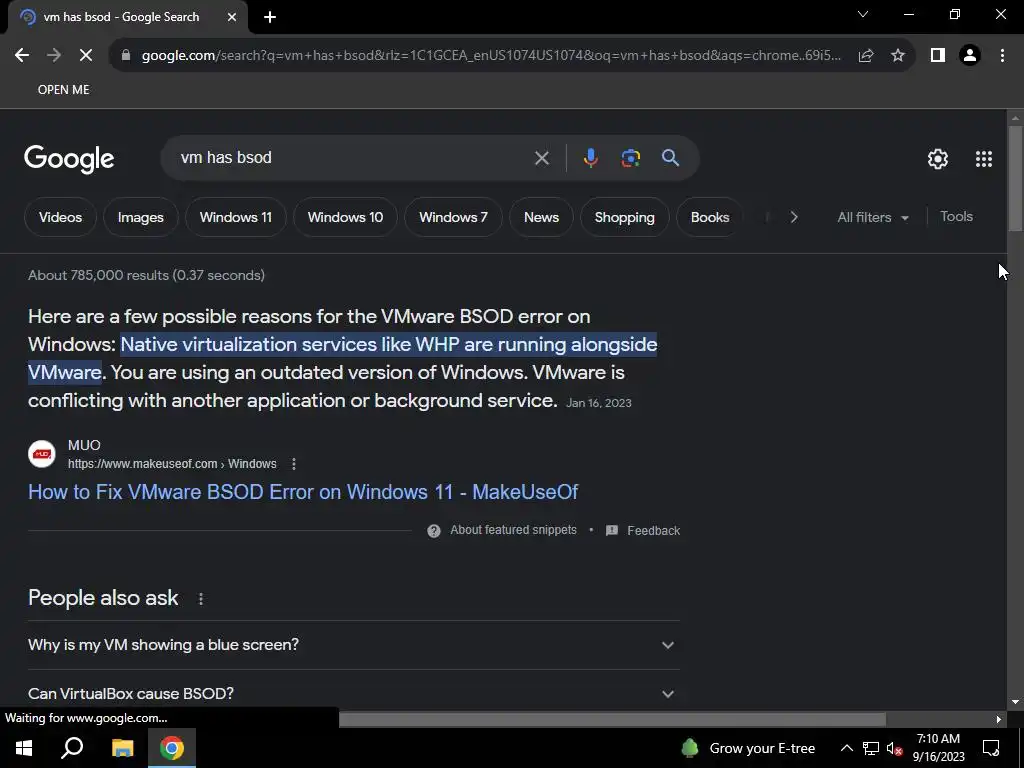Stop loading the page with the X button

tap(86, 56)
